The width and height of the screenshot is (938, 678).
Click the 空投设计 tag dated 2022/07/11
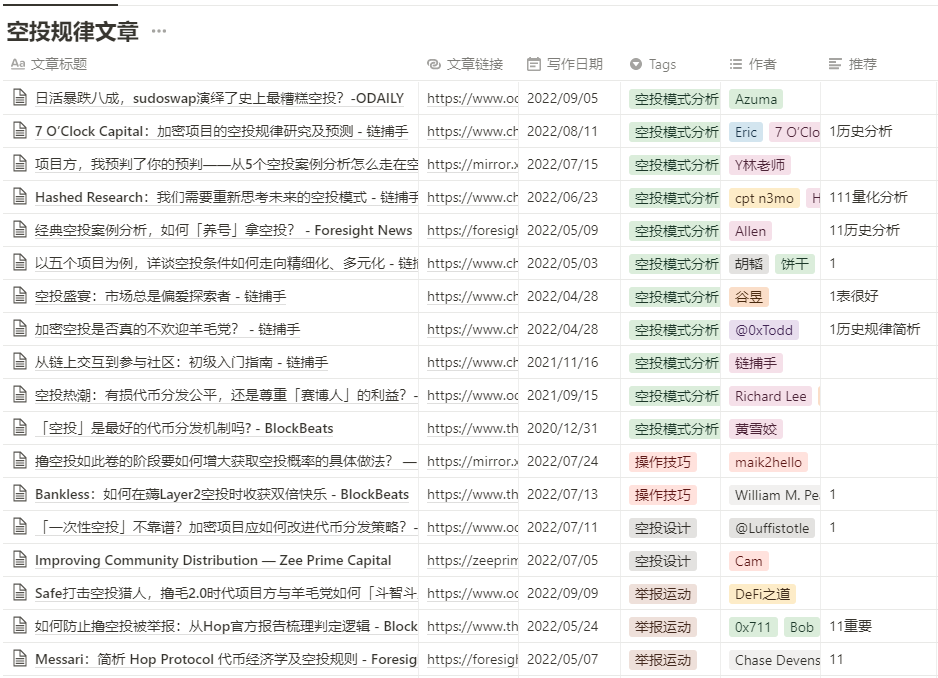click(x=662, y=528)
